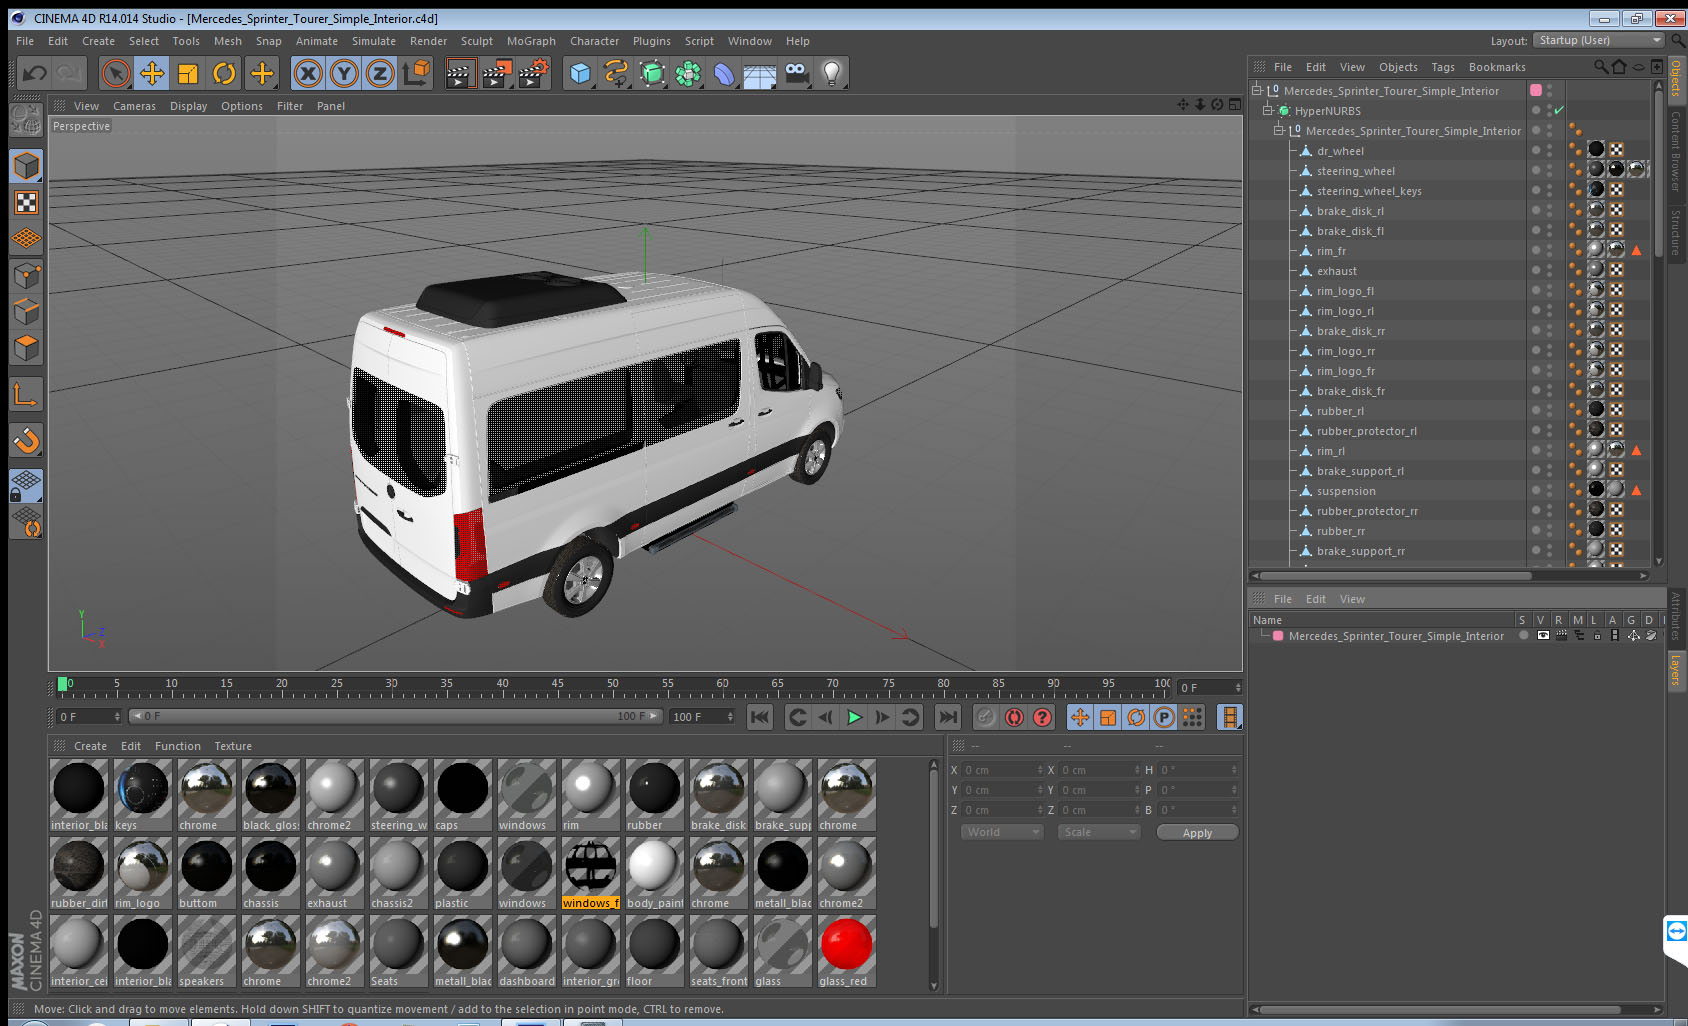Select the Rotate tool

(225, 73)
